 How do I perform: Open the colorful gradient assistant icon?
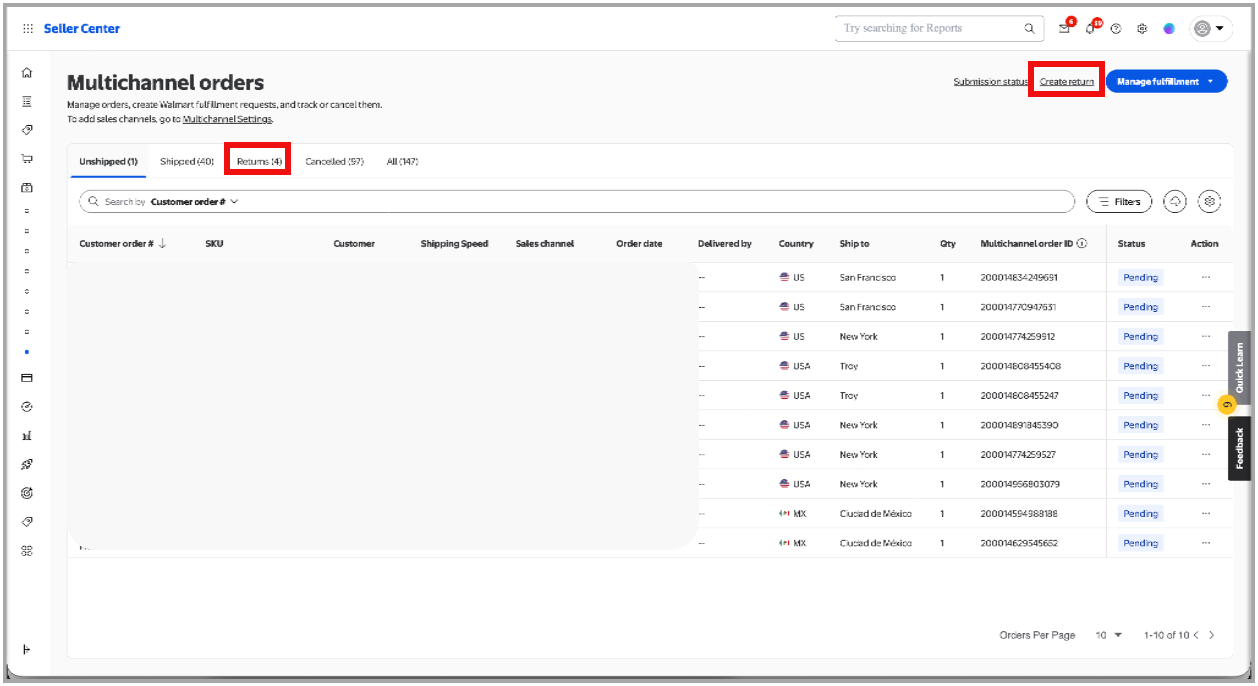click(1168, 29)
